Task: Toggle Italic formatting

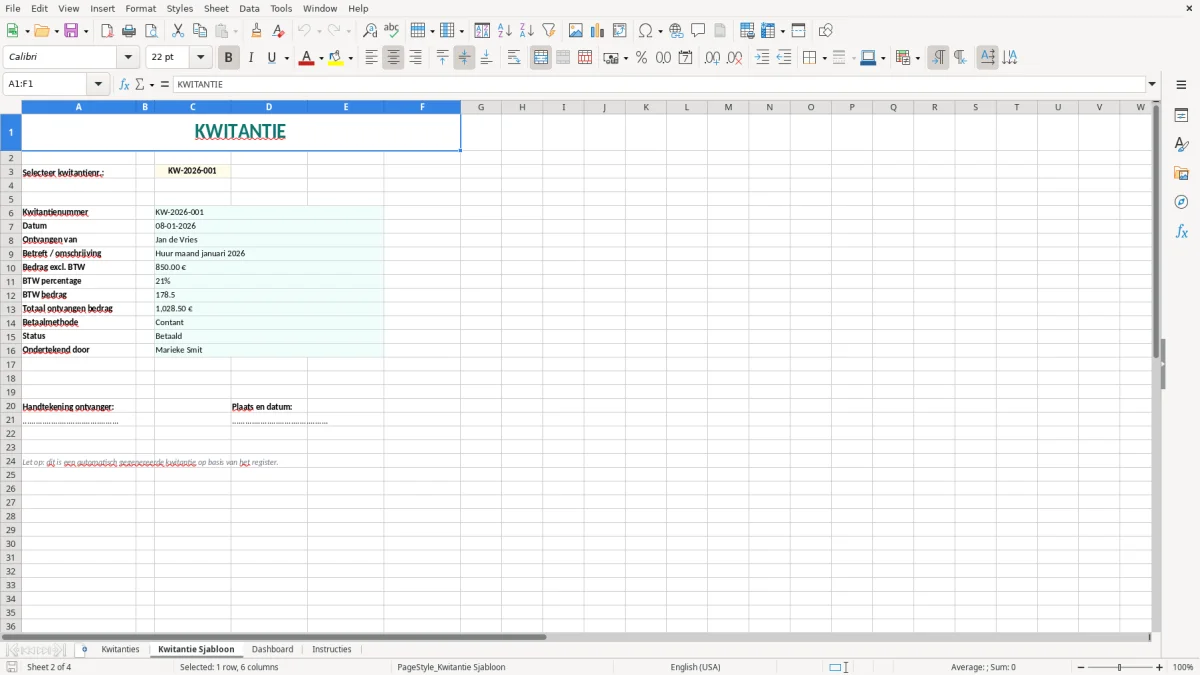Action: click(251, 58)
